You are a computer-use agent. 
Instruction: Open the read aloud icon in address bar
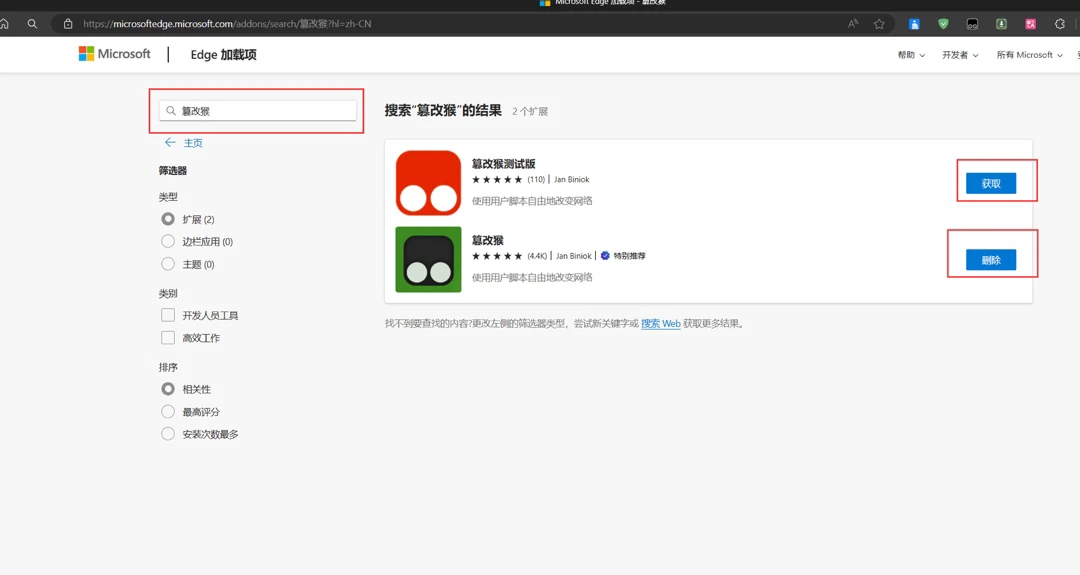click(853, 24)
